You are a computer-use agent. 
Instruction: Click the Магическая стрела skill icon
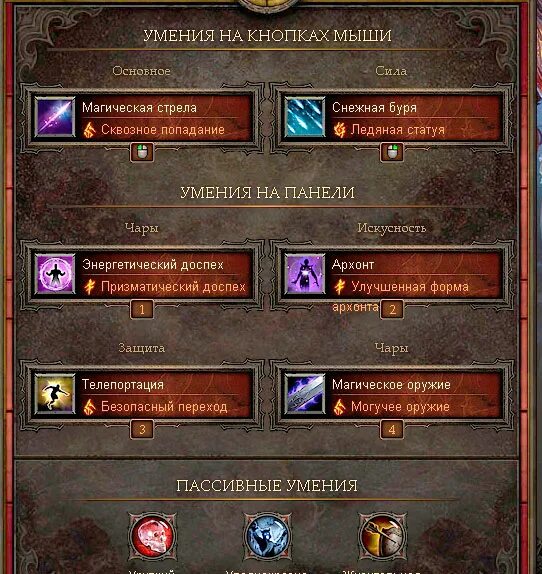coord(55,117)
